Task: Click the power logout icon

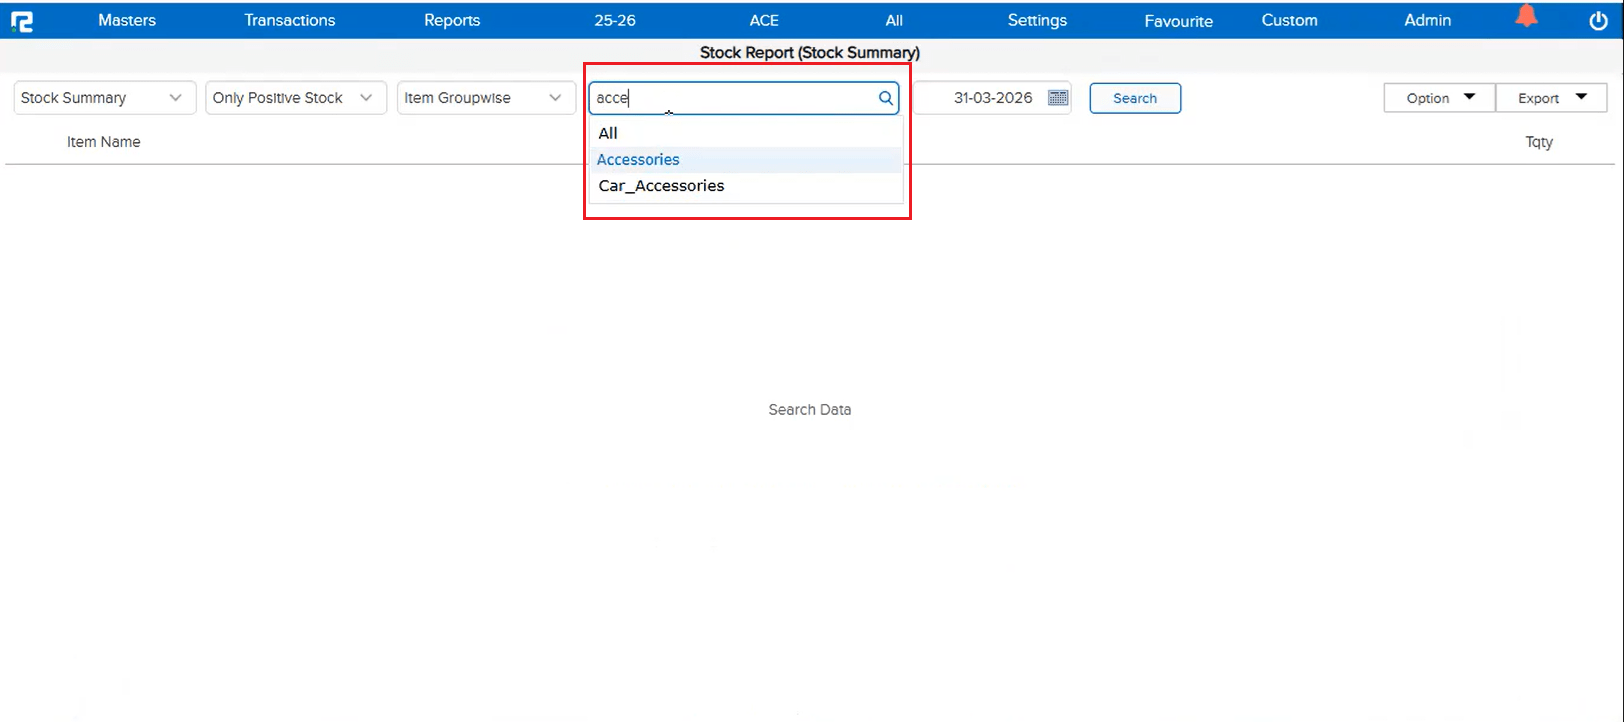Action: (x=1598, y=21)
